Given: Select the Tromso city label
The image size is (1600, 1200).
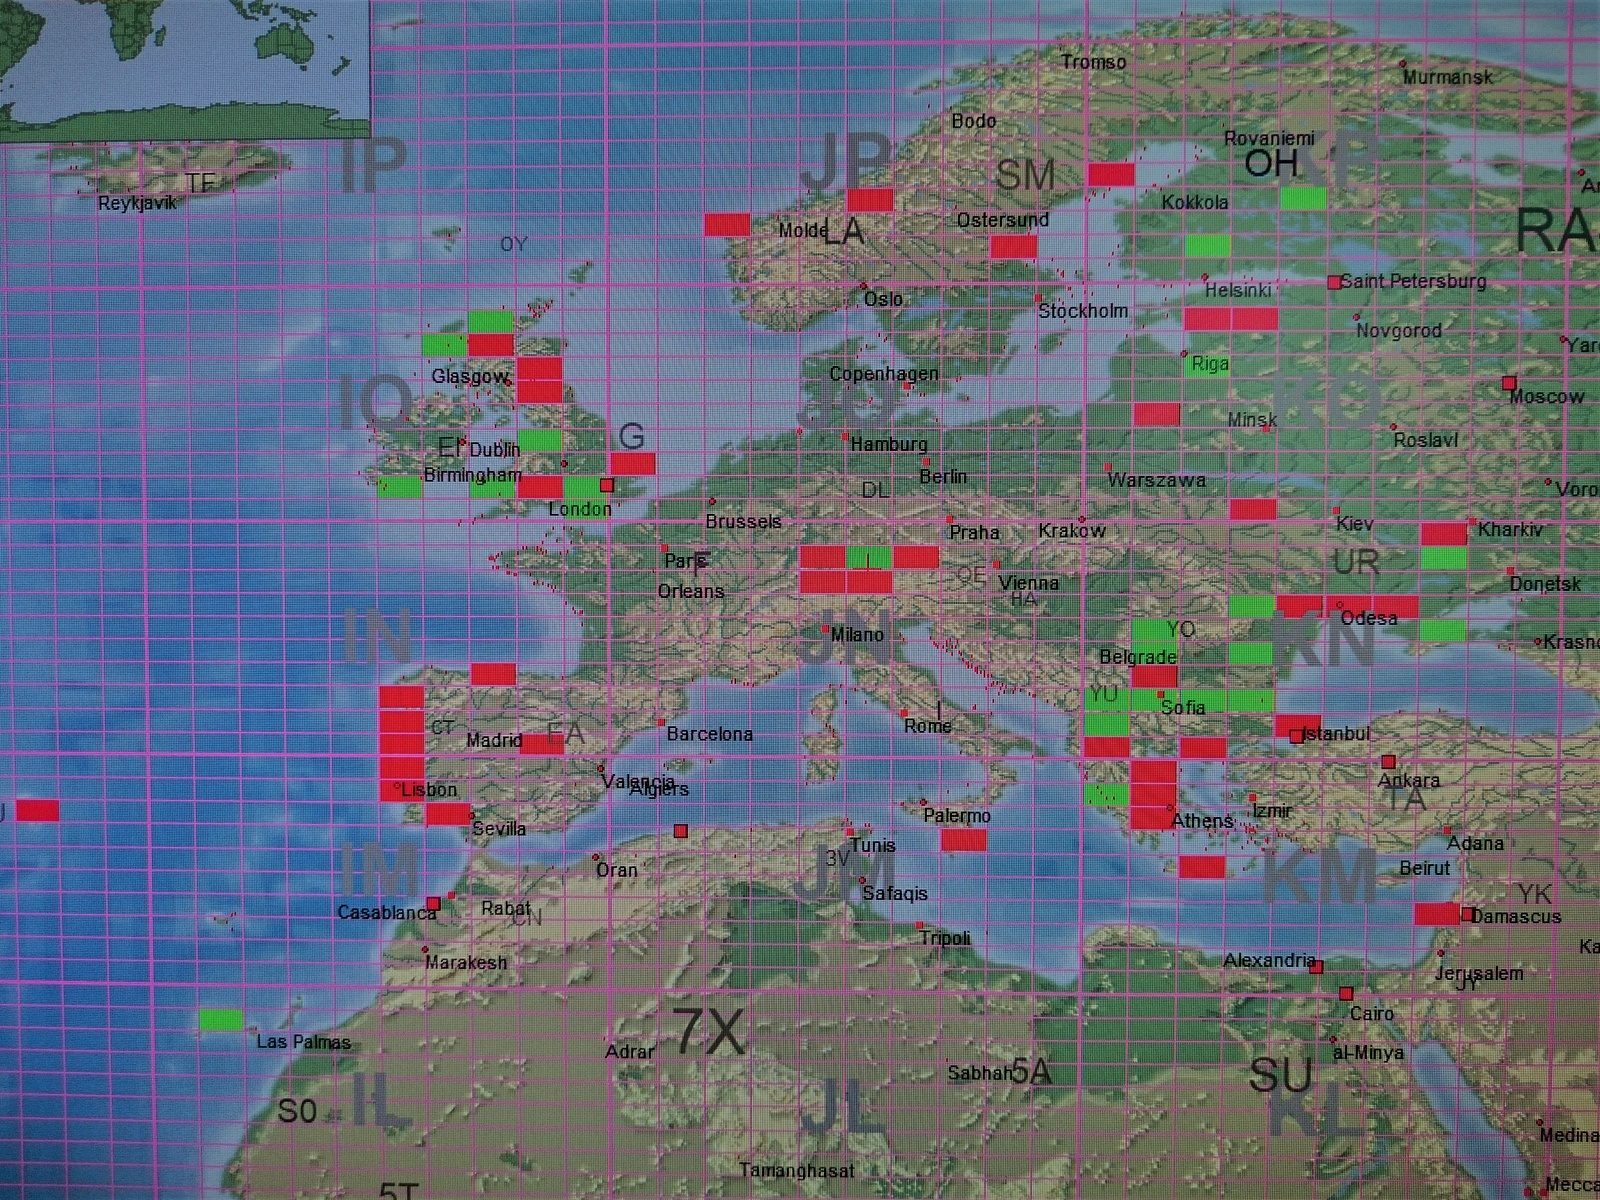Looking at the screenshot, I should 1093,62.
